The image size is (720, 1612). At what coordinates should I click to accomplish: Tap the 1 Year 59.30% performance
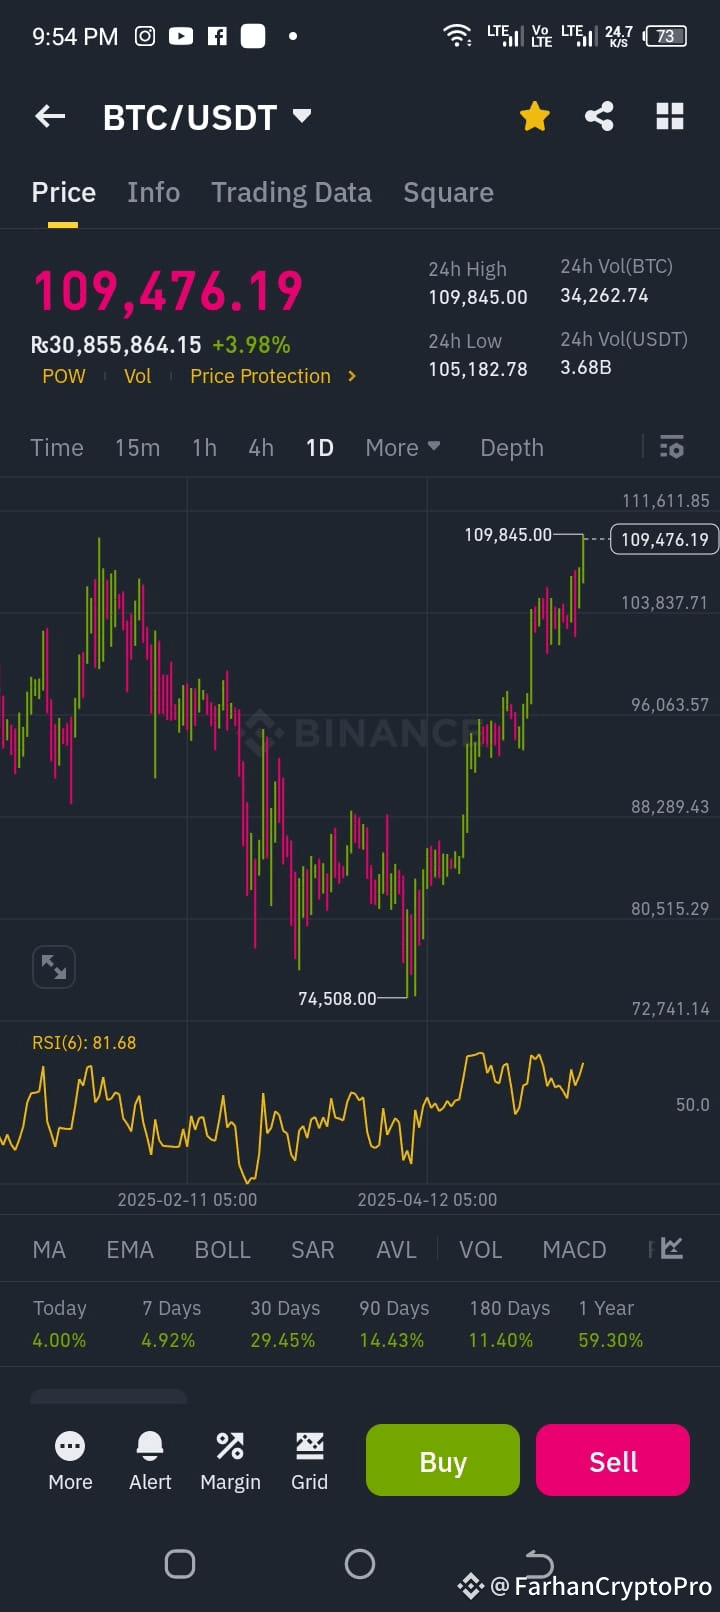(610, 1323)
